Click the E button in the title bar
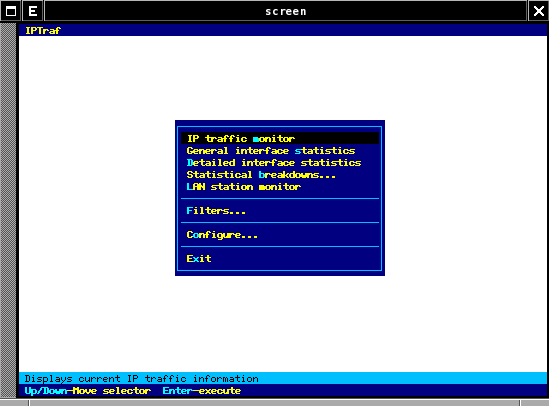This screenshot has width=549, height=406. [33, 11]
